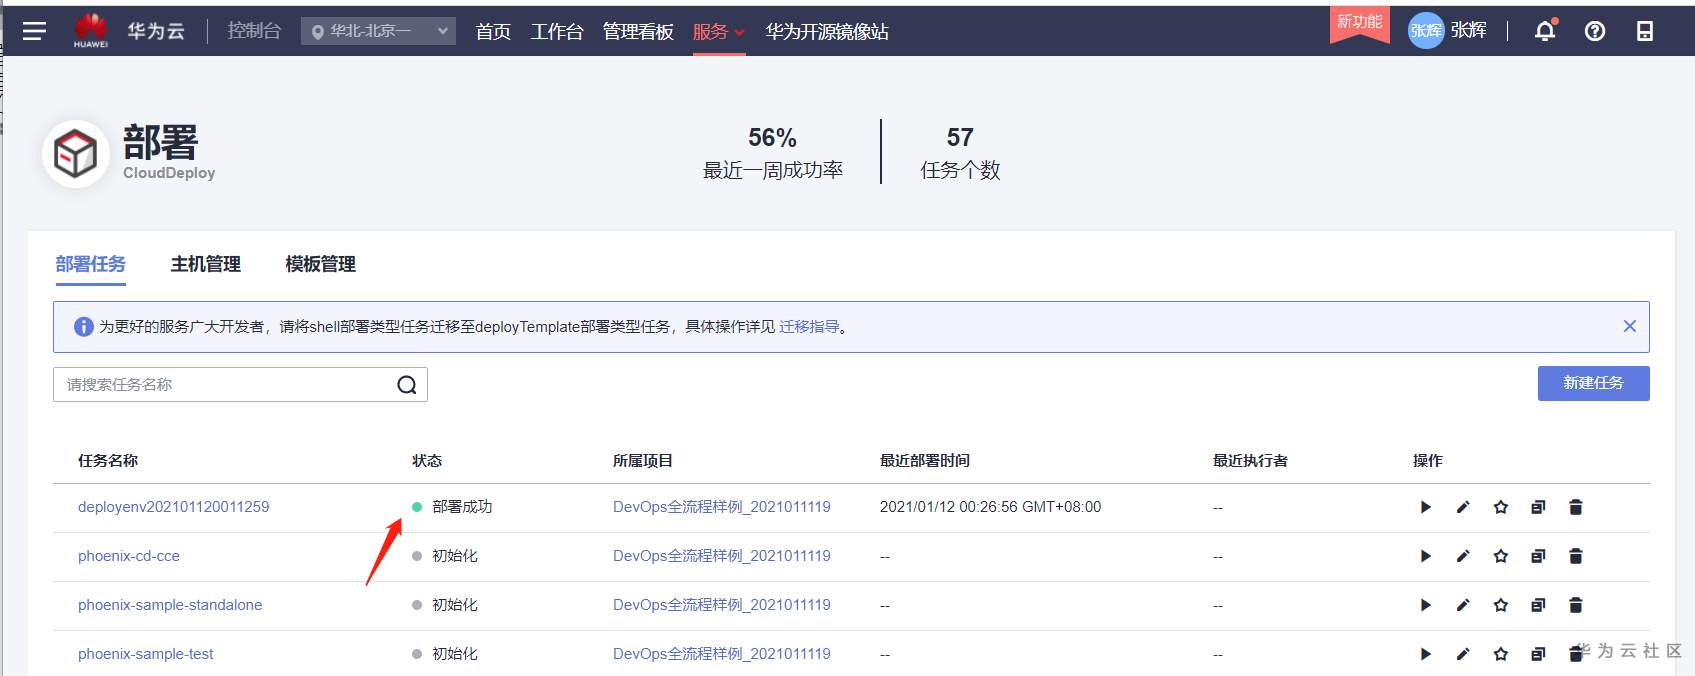Click the 状态 column header
This screenshot has width=1695, height=676.
[x=427, y=461]
